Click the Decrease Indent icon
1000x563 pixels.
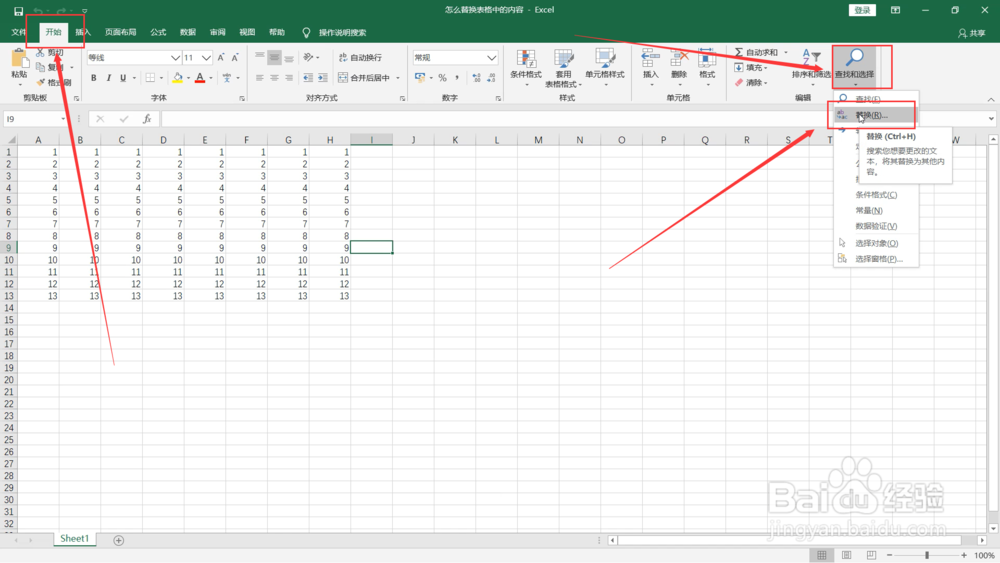pos(308,78)
